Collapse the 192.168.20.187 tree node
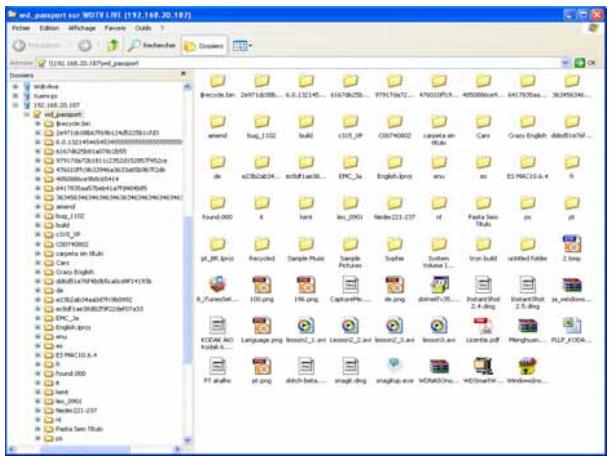Screen dimensions: 609x457 (16, 105)
